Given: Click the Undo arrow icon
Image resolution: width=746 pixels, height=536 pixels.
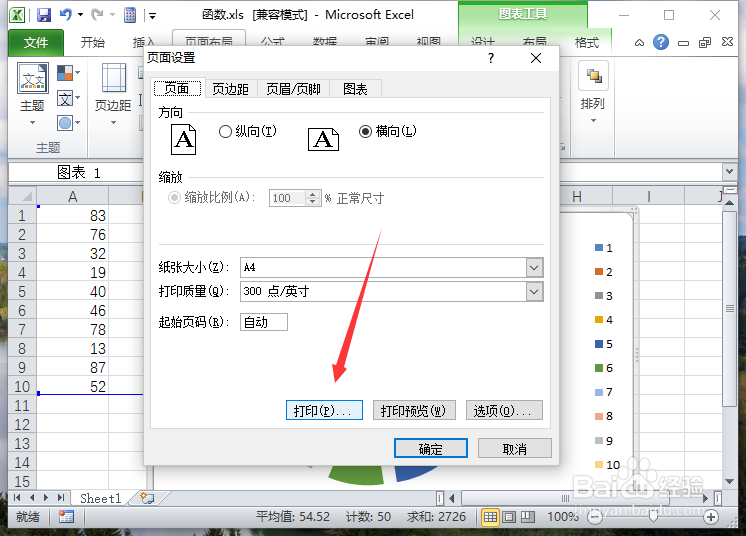Looking at the screenshot, I should (66, 15).
